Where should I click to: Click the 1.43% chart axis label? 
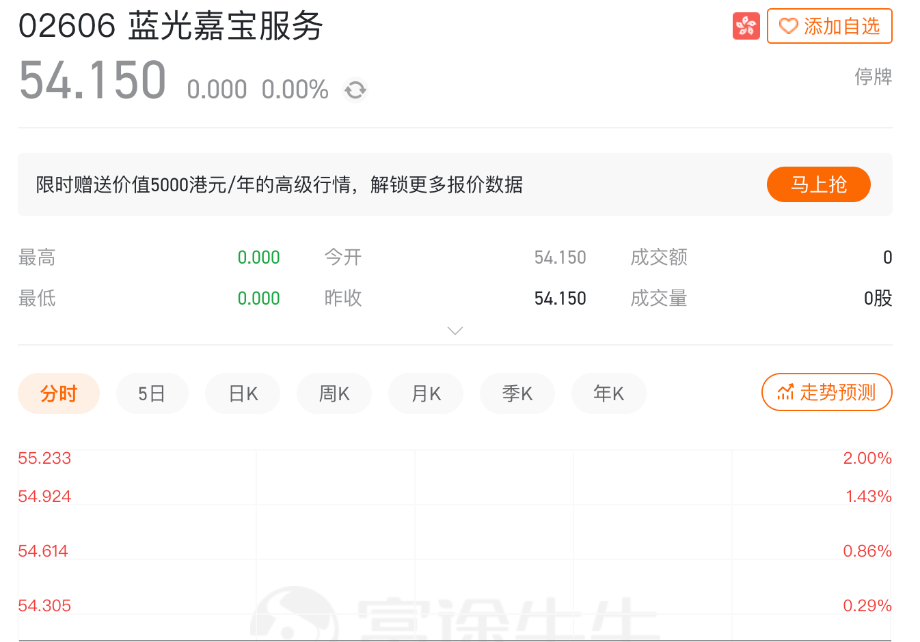[x=868, y=496]
